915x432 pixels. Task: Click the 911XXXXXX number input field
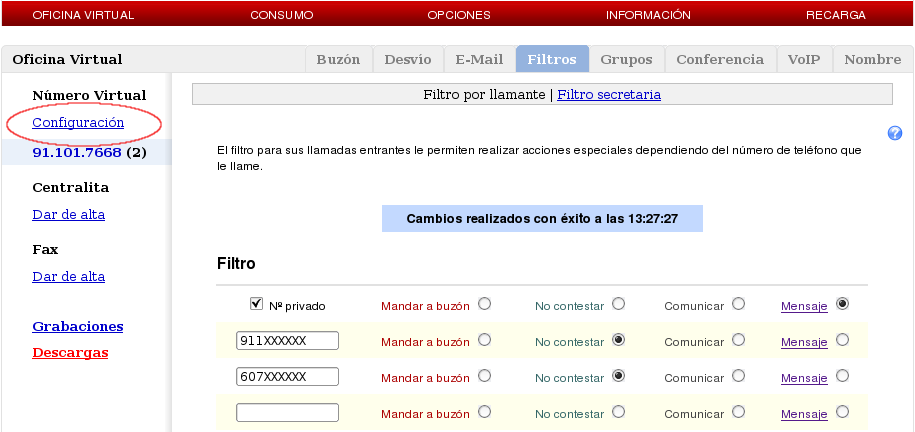point(287,341)
